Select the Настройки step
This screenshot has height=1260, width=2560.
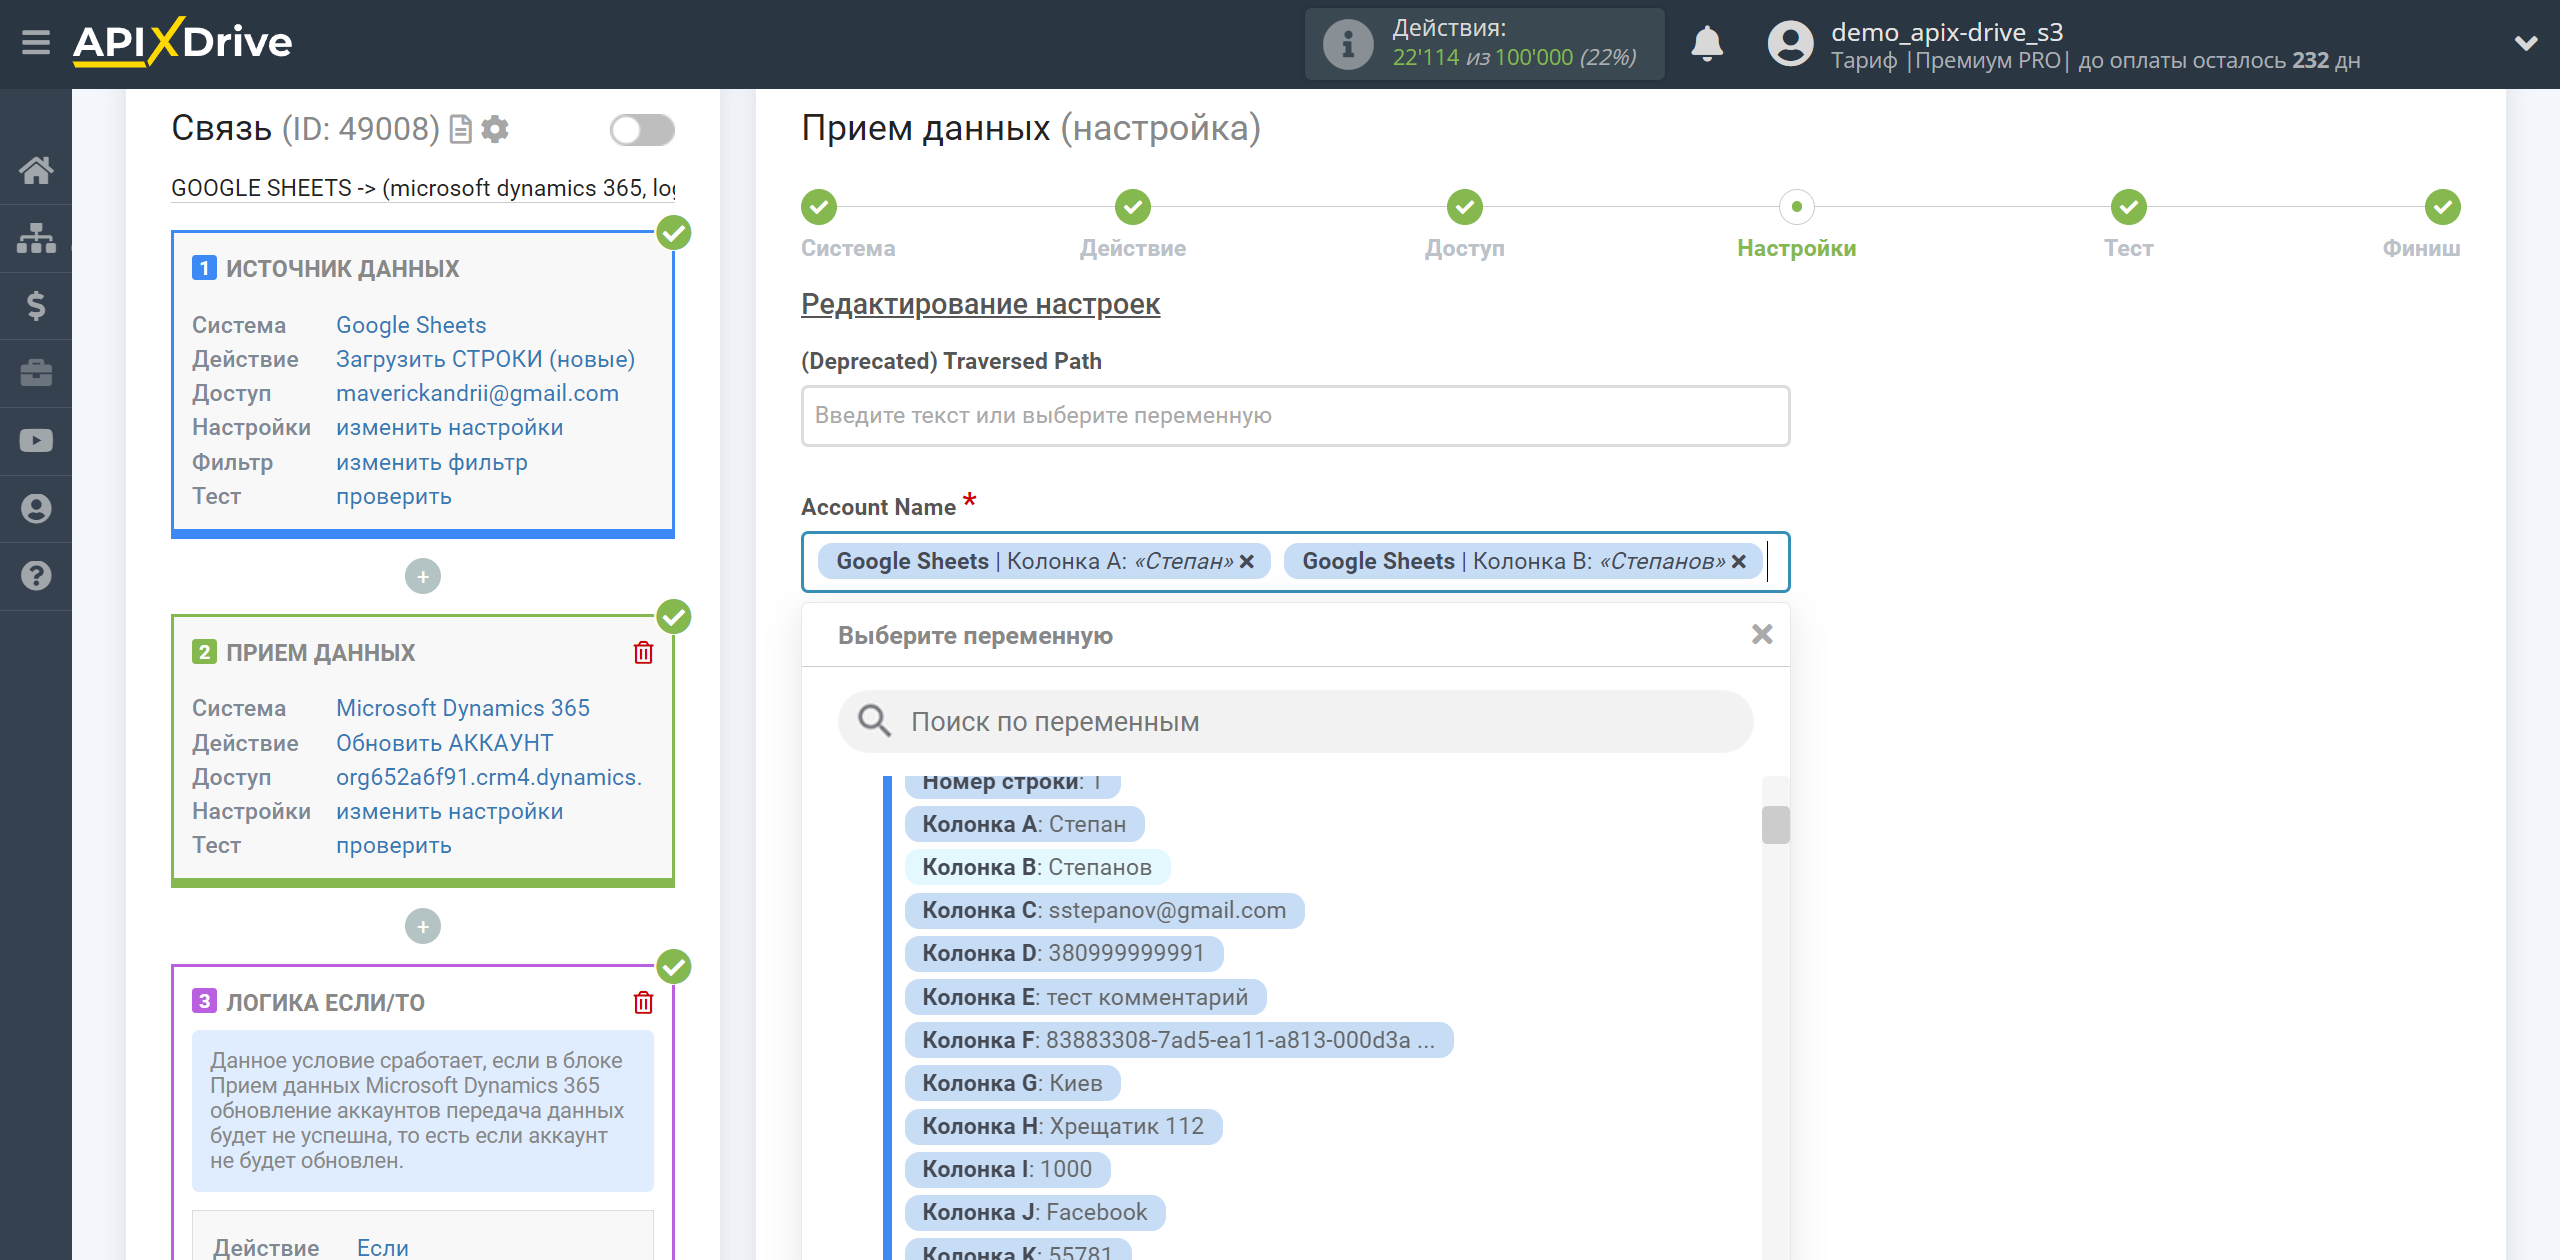[x=1797, y=207]
